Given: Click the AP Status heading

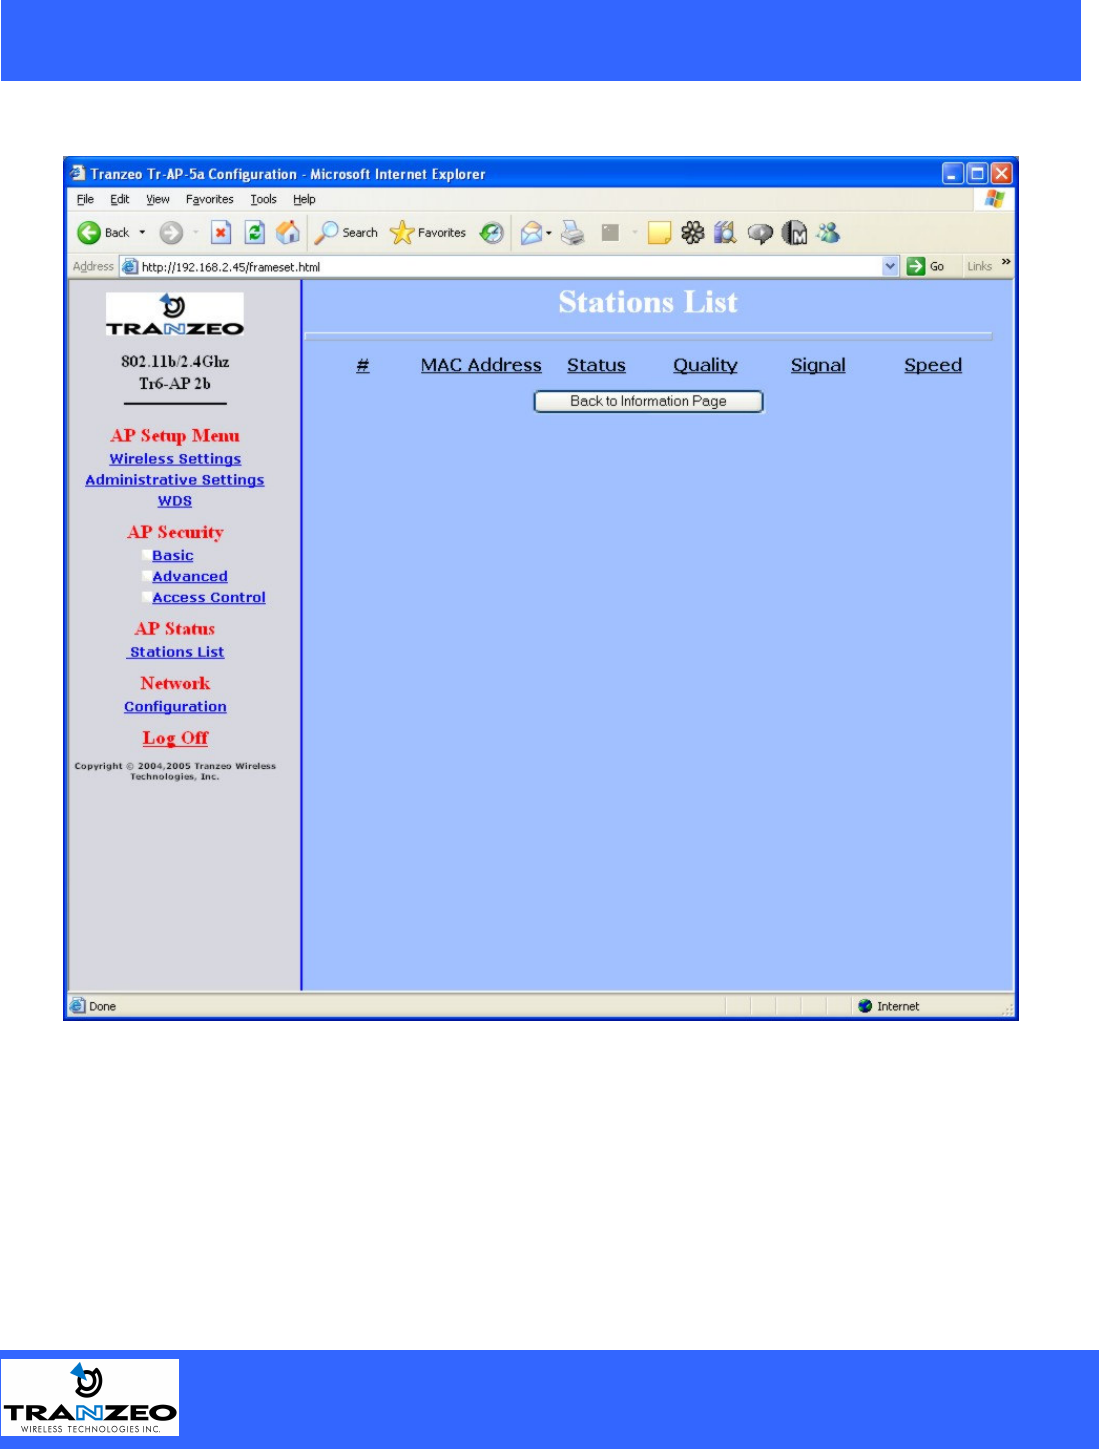Looking at the screenshot, I should tap(175, 629).
